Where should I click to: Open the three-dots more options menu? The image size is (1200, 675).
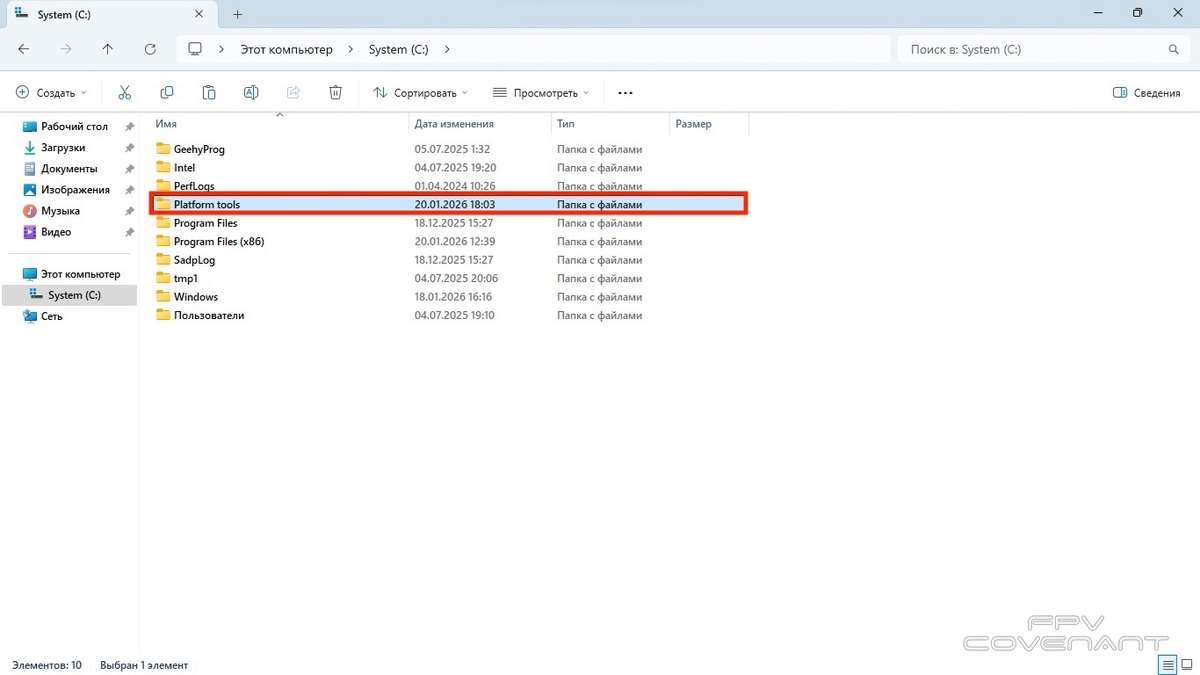click(626, 92)
